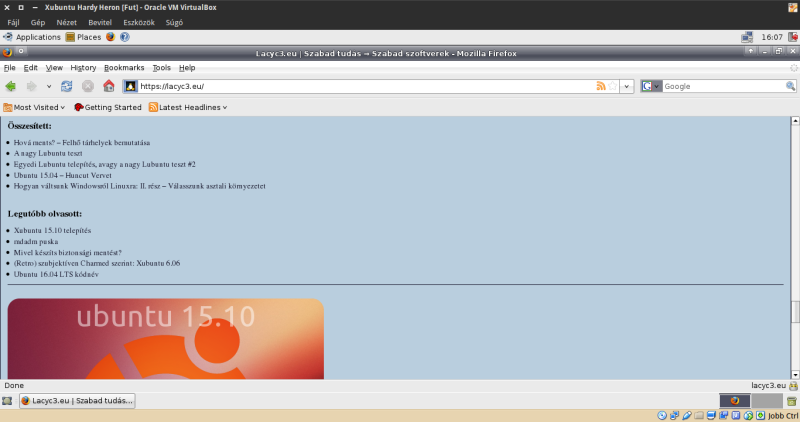The height and width of the screenshot is (422, 800).
Task: Reload the current page
Action: point(66,86)
